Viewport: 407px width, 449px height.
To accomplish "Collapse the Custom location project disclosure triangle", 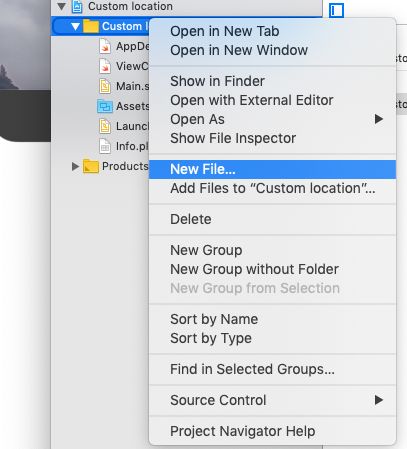I will click(61, 6).
